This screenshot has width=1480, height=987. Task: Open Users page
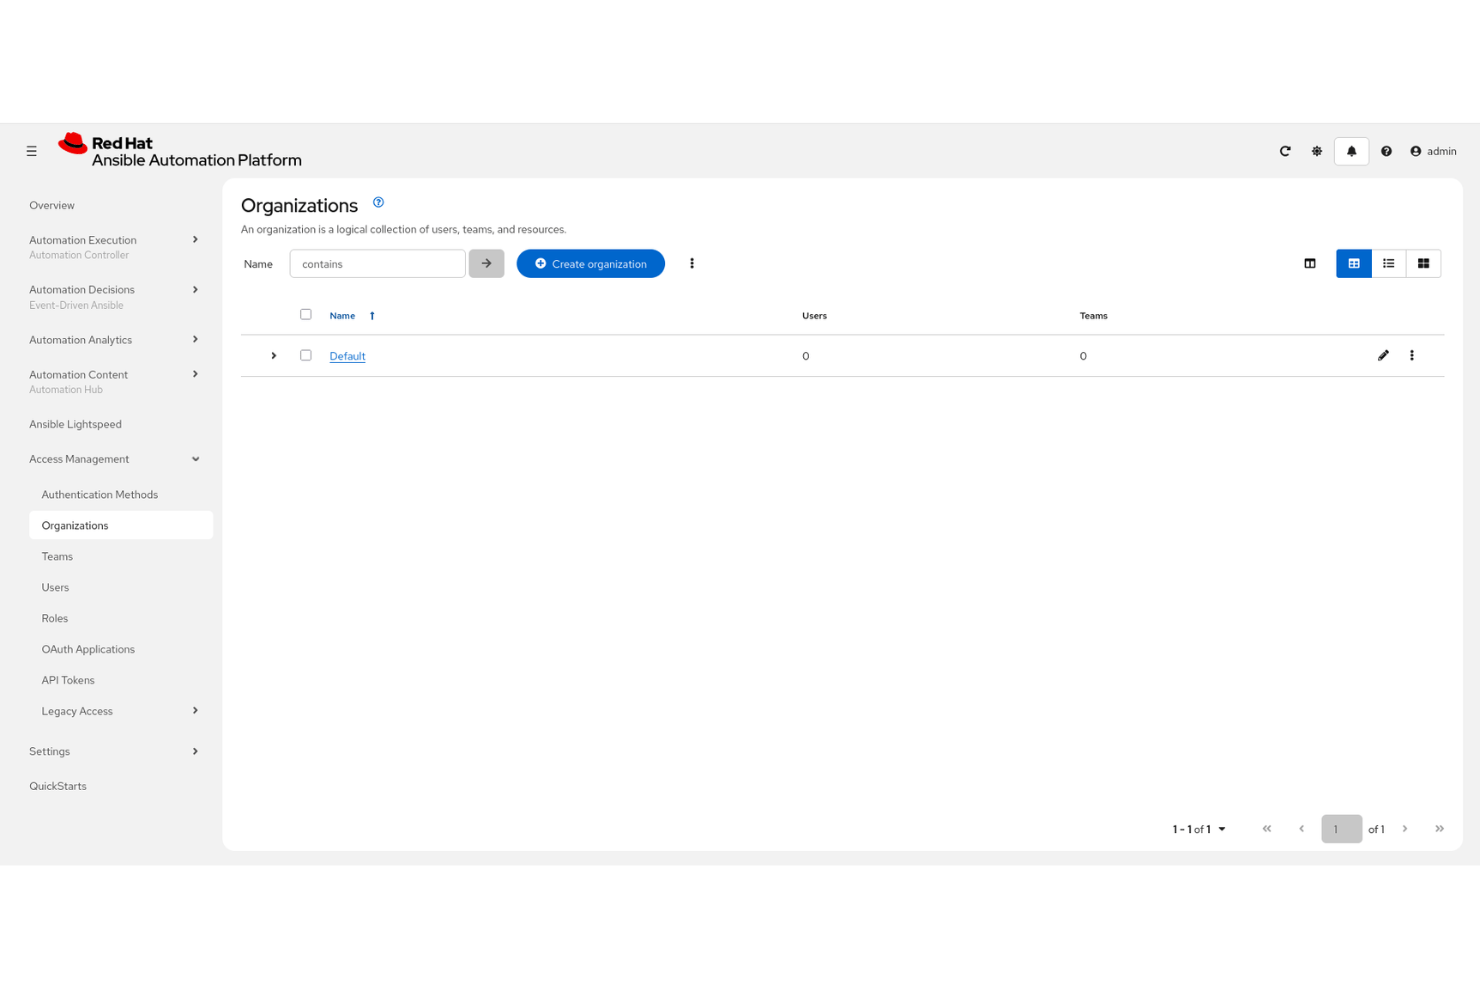tap(55, 588)
